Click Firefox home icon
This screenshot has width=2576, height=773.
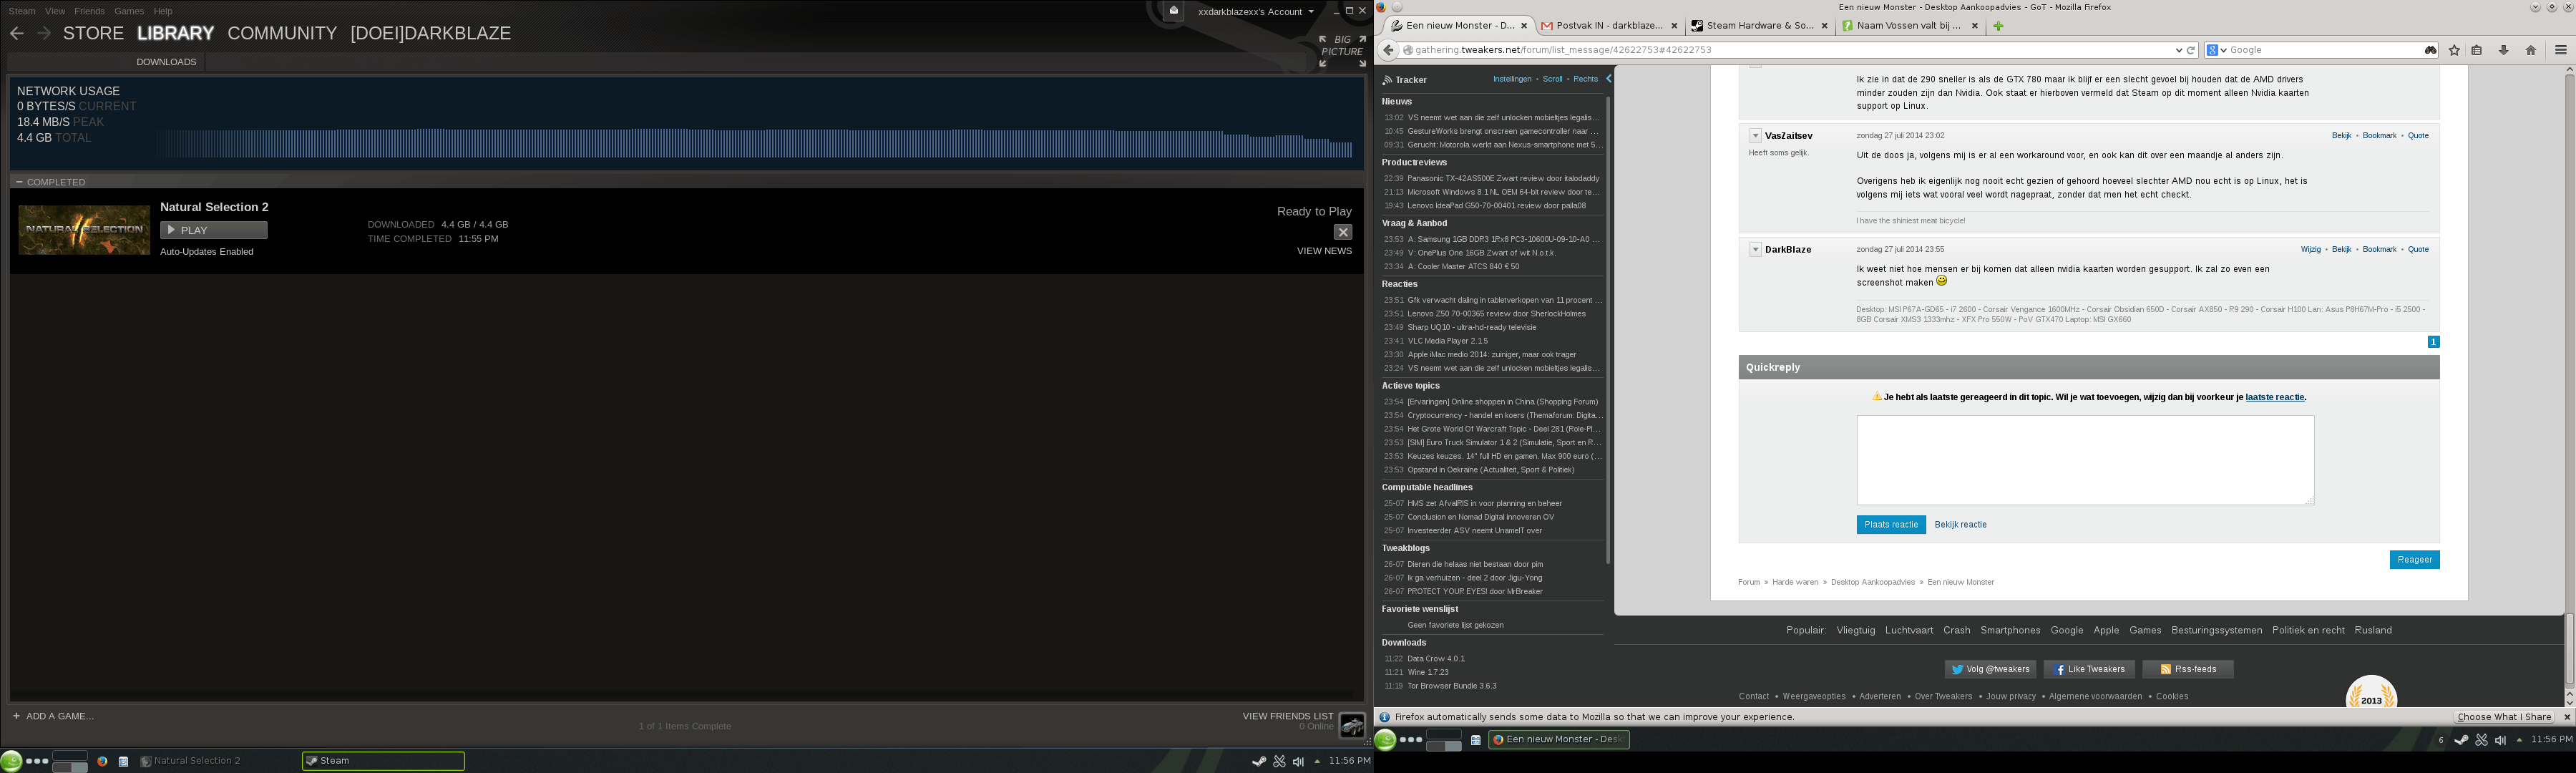click(2531, 50)
